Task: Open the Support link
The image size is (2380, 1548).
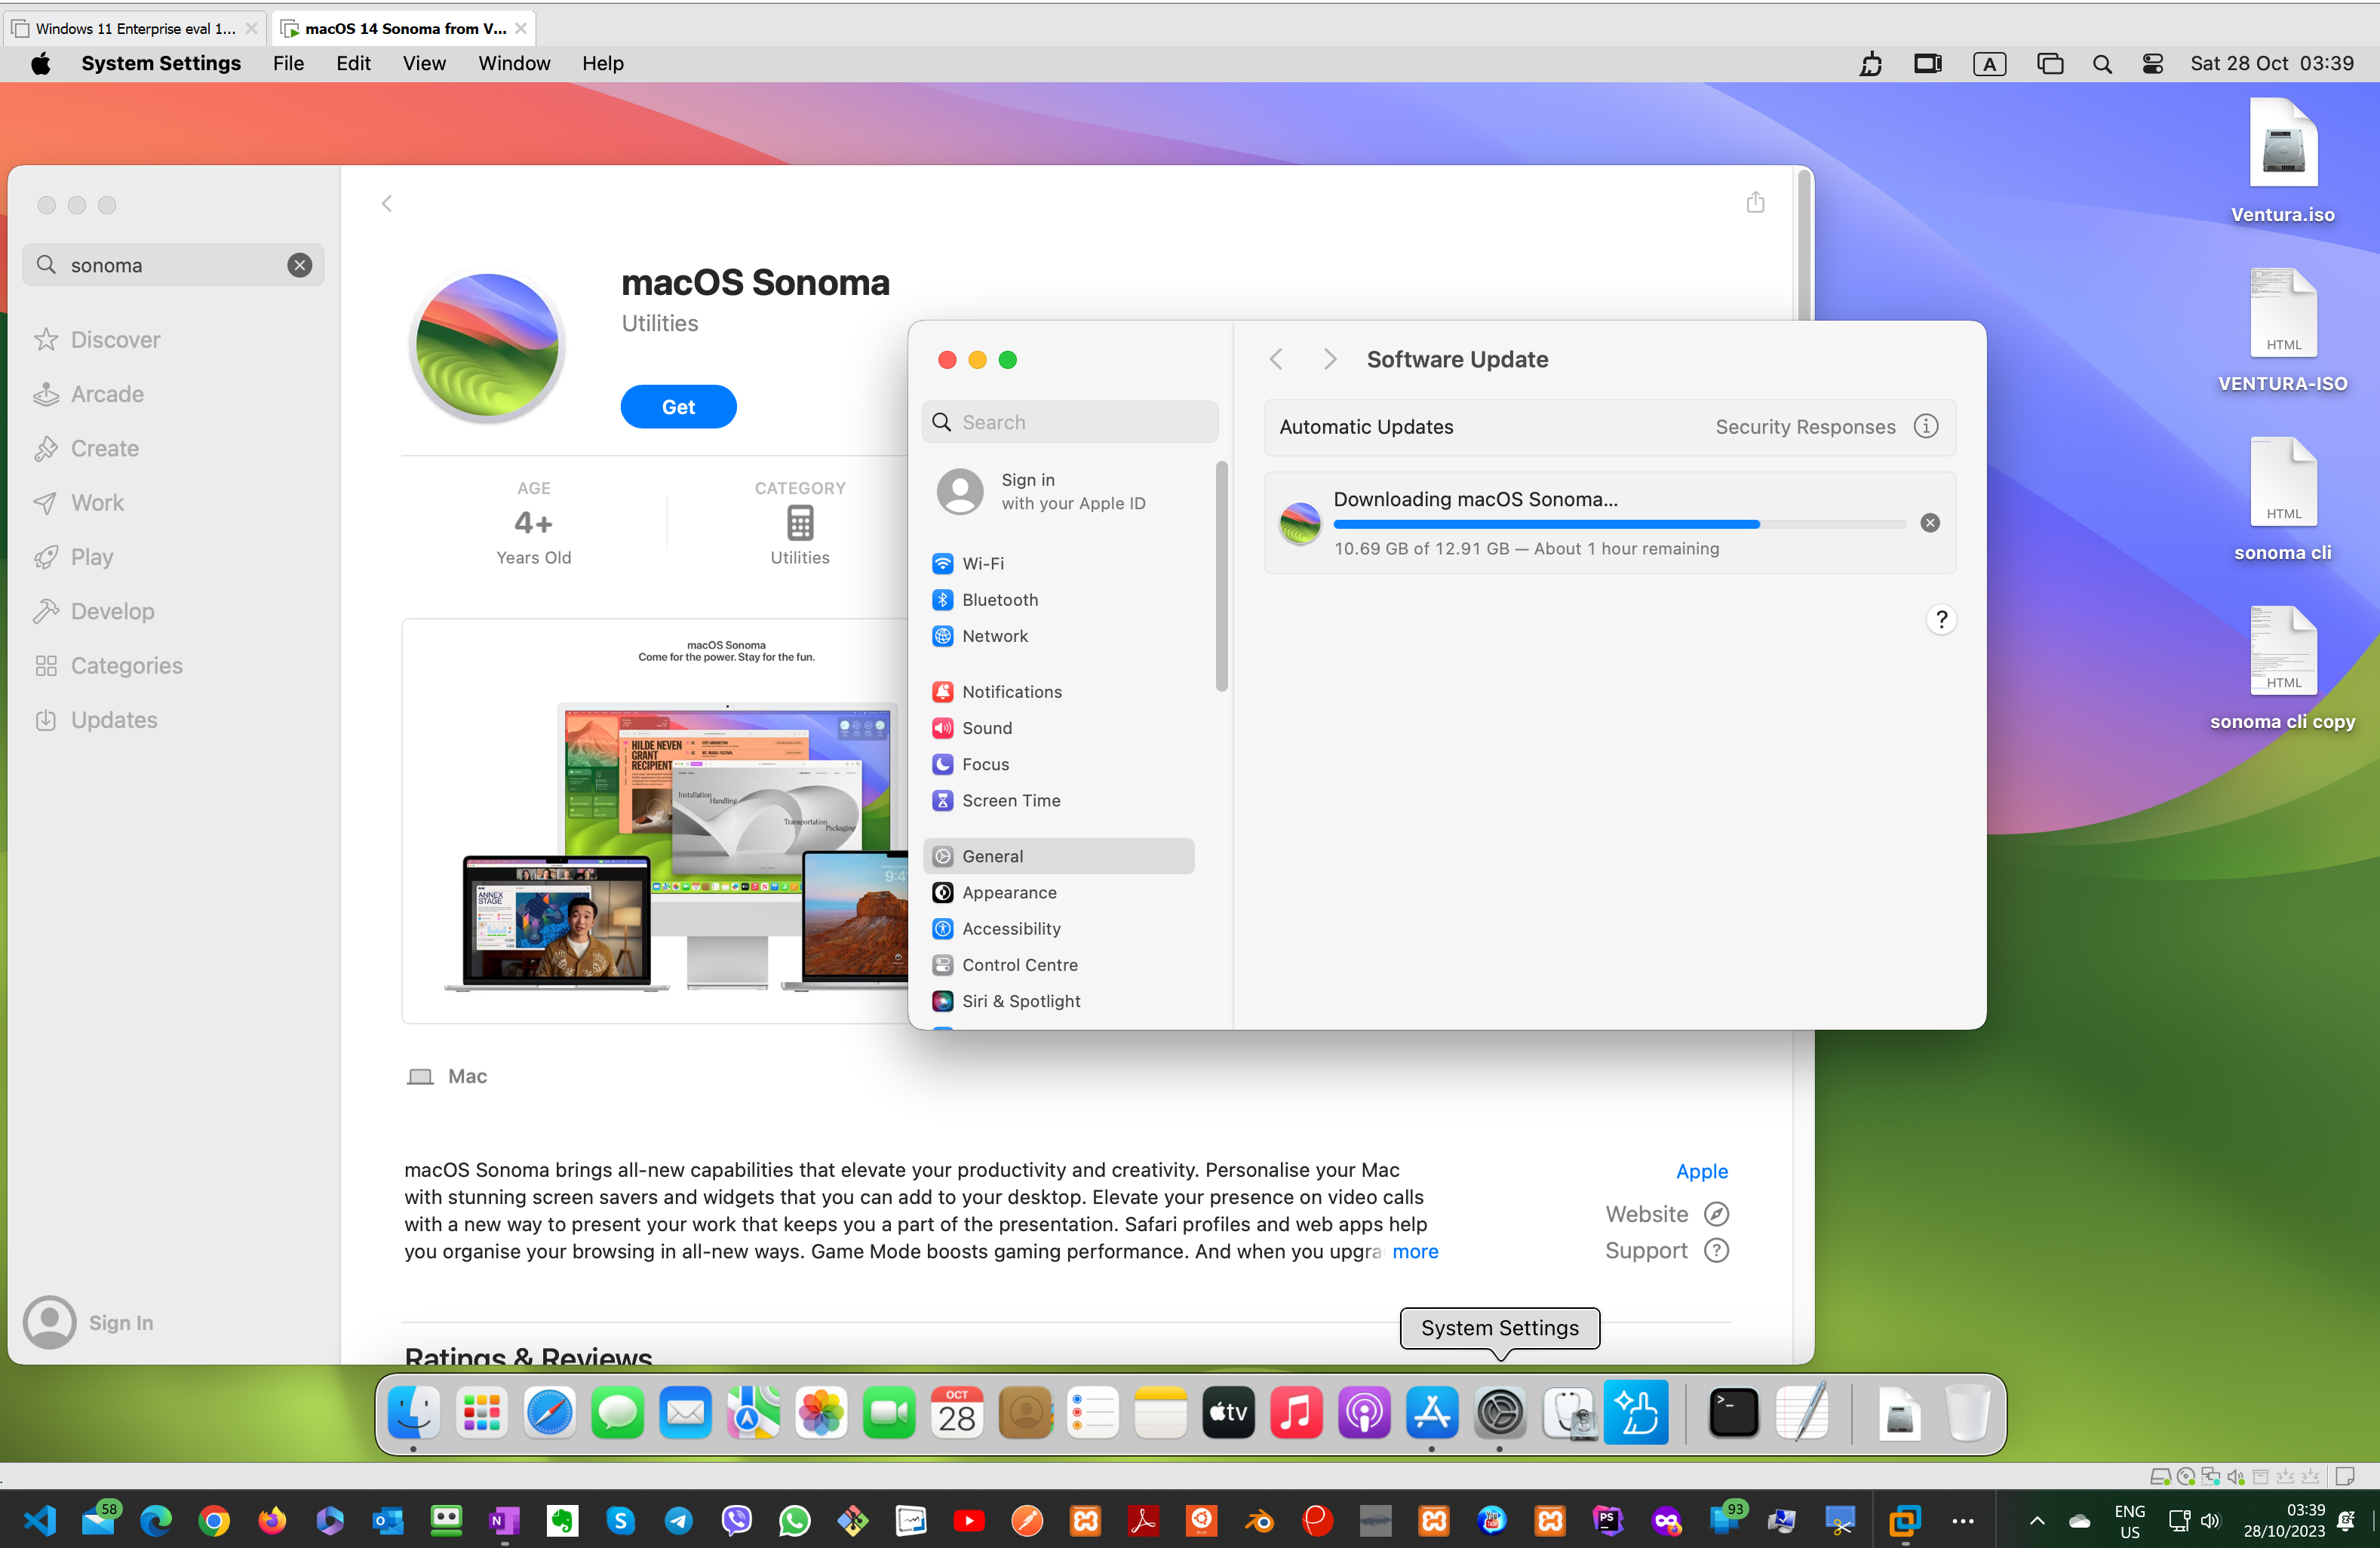Action: (x=1666, y=1250)
